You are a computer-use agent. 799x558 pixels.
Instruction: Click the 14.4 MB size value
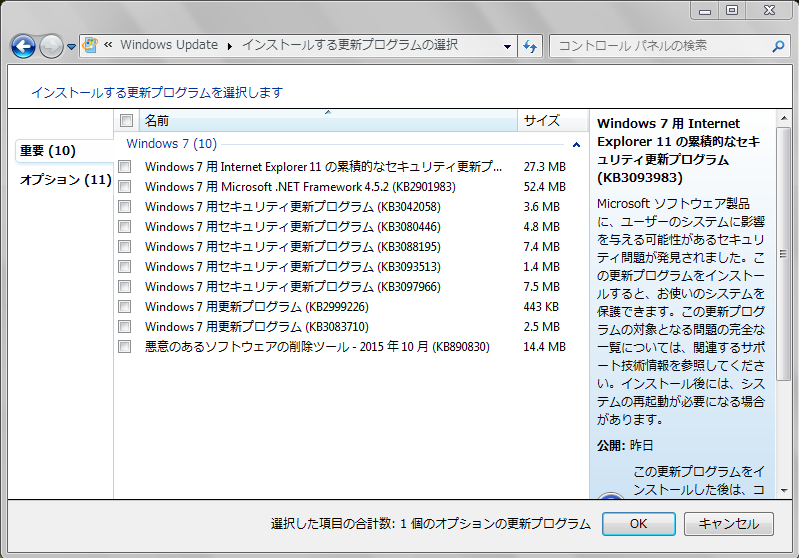point(544,347)
